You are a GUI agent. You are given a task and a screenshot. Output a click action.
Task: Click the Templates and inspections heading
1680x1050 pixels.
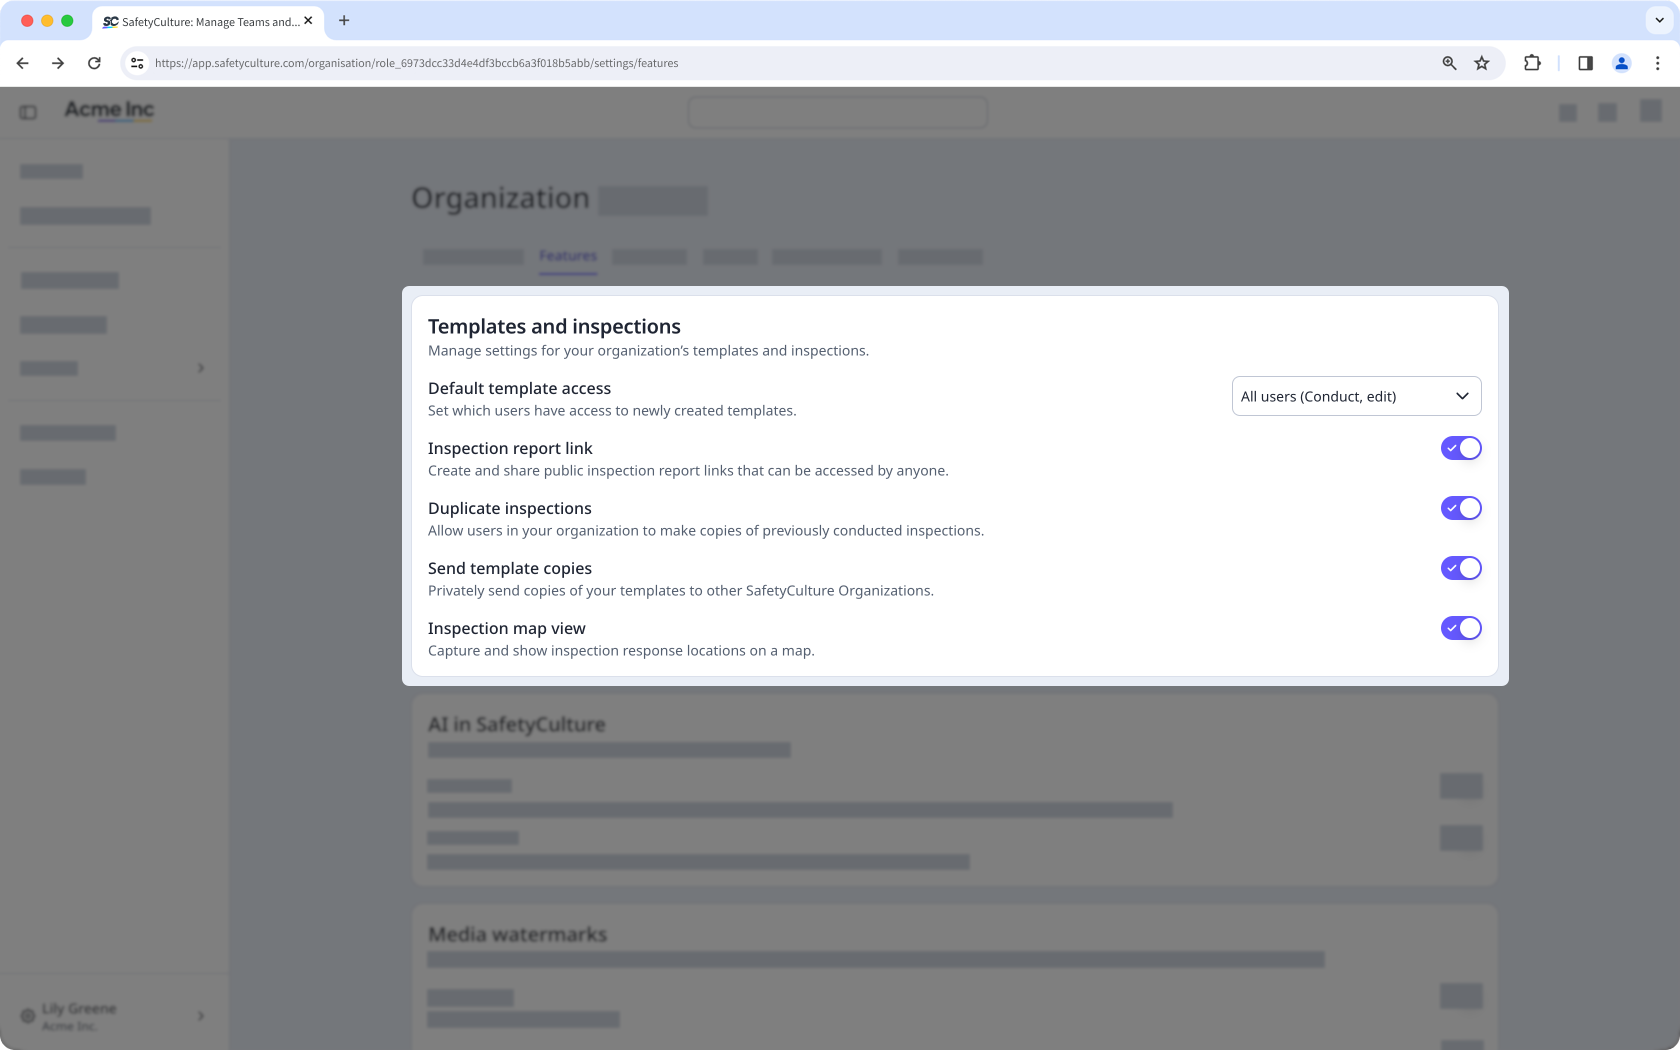554,326
